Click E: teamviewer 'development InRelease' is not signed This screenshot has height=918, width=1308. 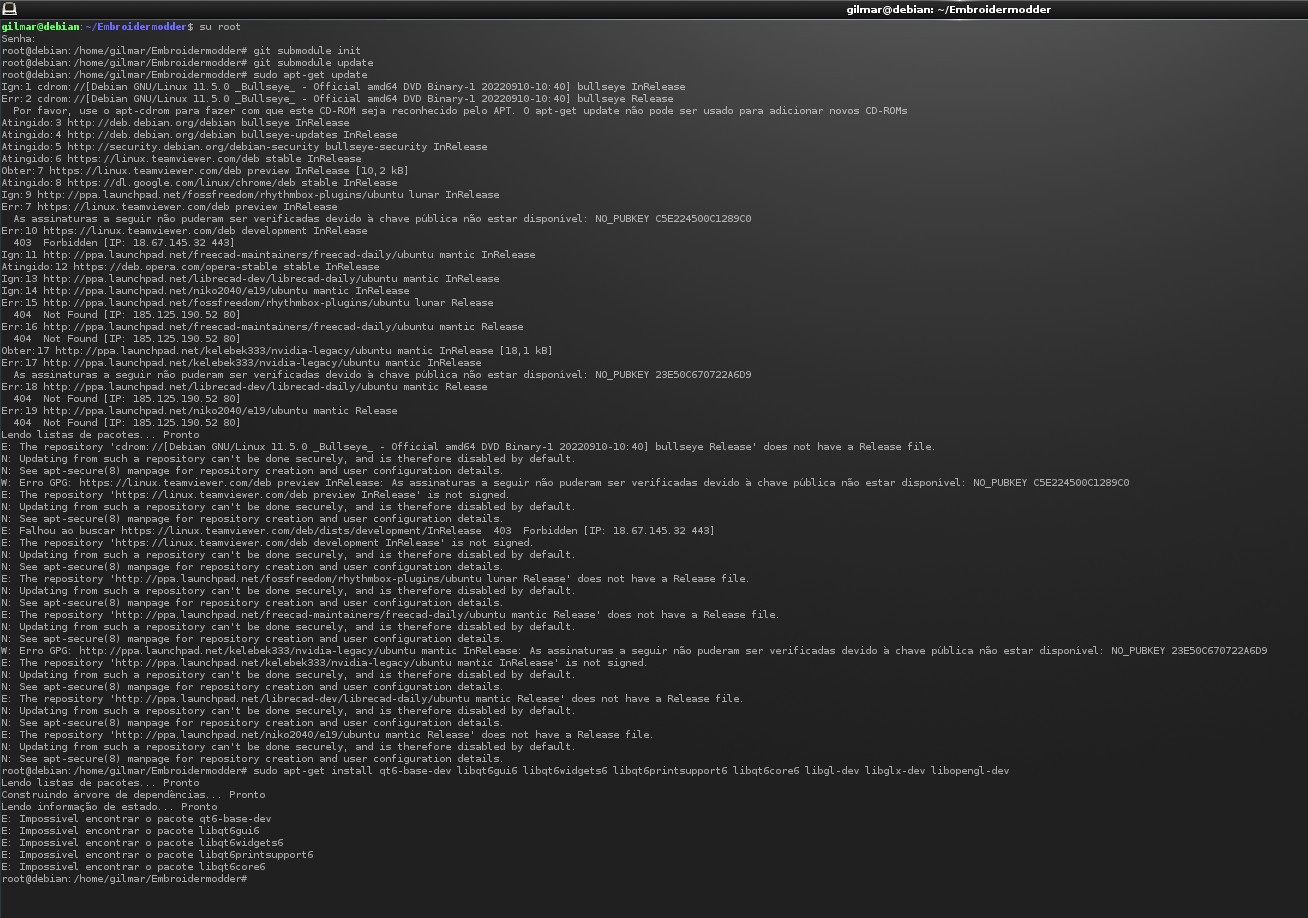[267, 543]
